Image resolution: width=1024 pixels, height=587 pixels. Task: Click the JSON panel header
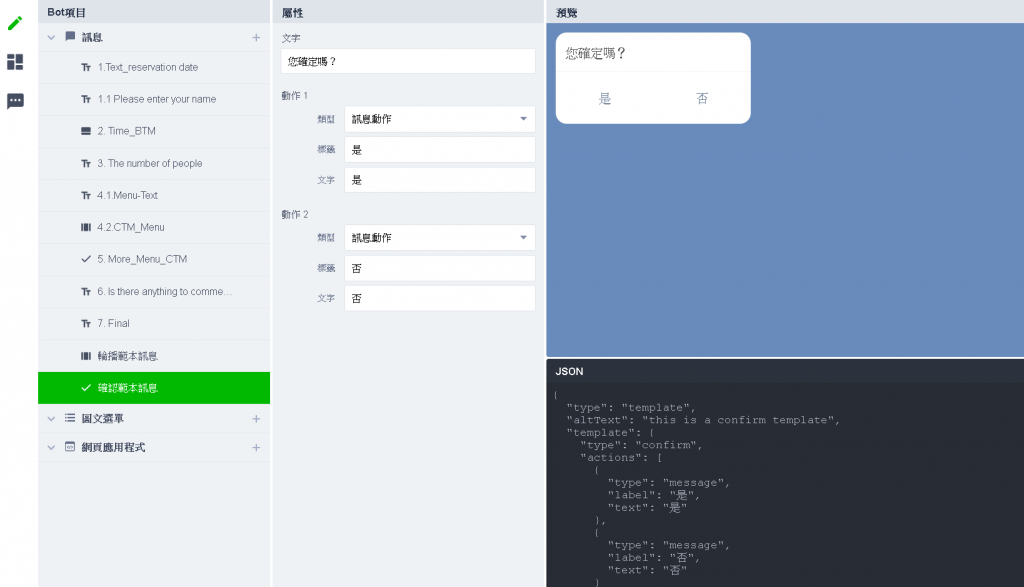[569, 372]
